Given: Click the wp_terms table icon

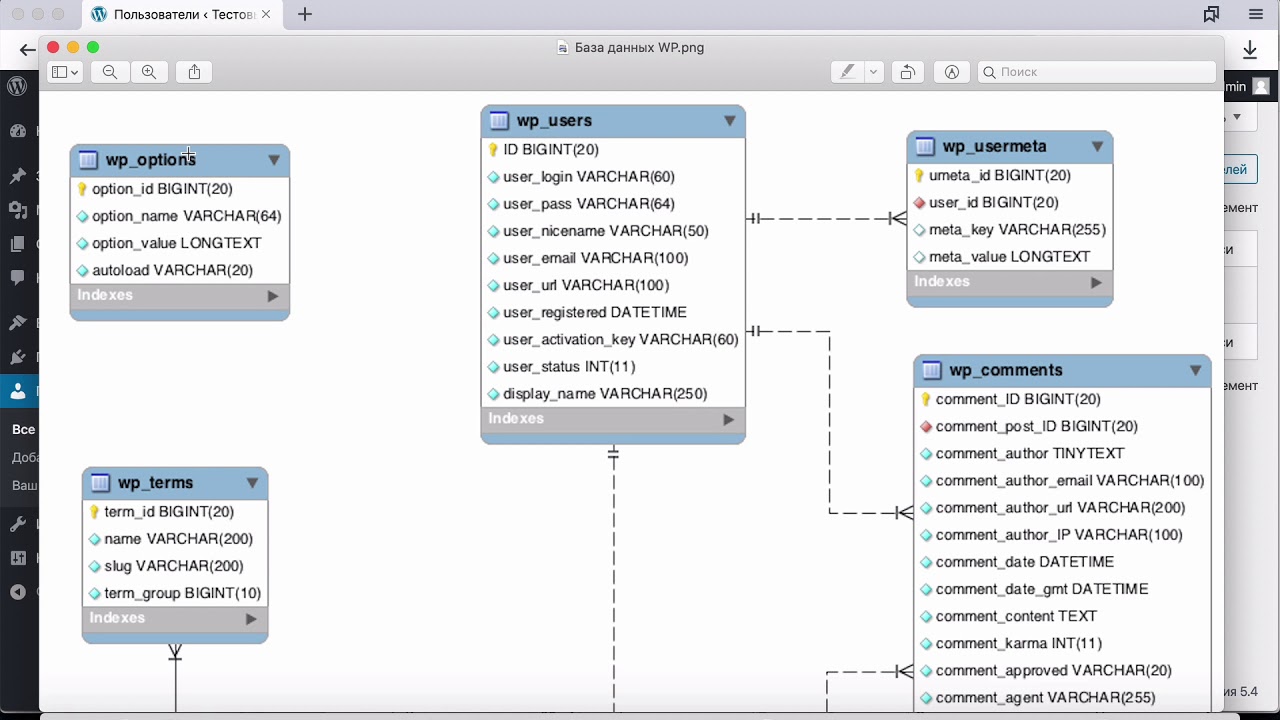Looking at the screenshot, I should (100, 483).
